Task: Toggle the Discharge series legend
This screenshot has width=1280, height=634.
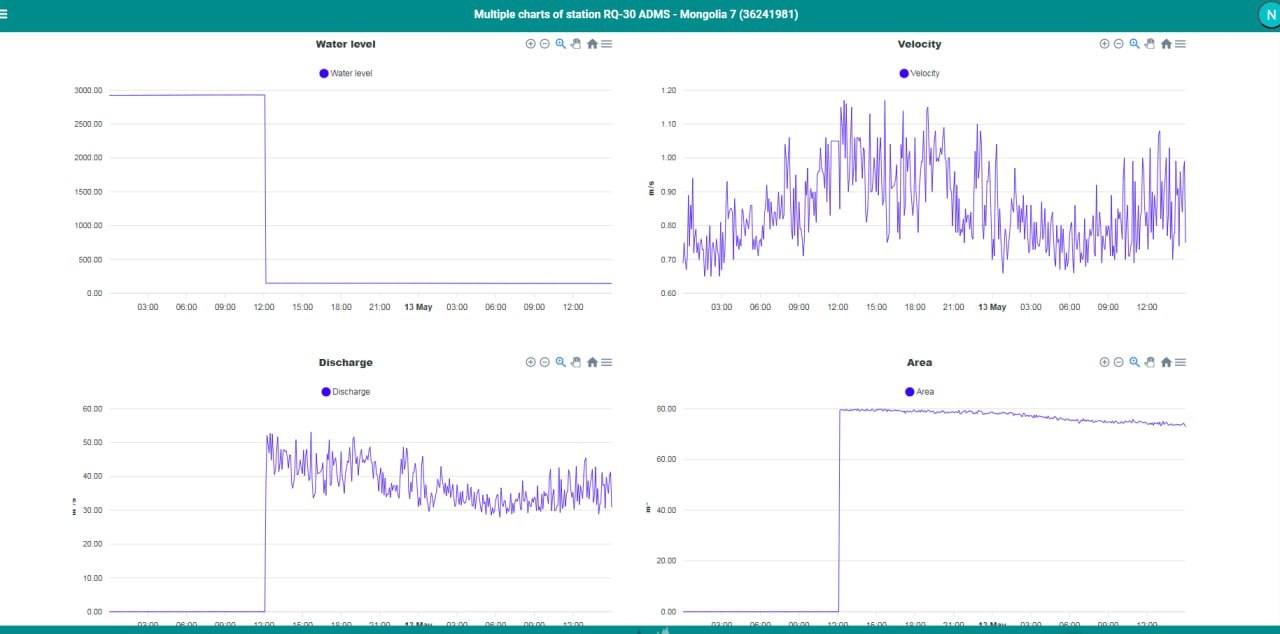Action: tap(346, 392)
